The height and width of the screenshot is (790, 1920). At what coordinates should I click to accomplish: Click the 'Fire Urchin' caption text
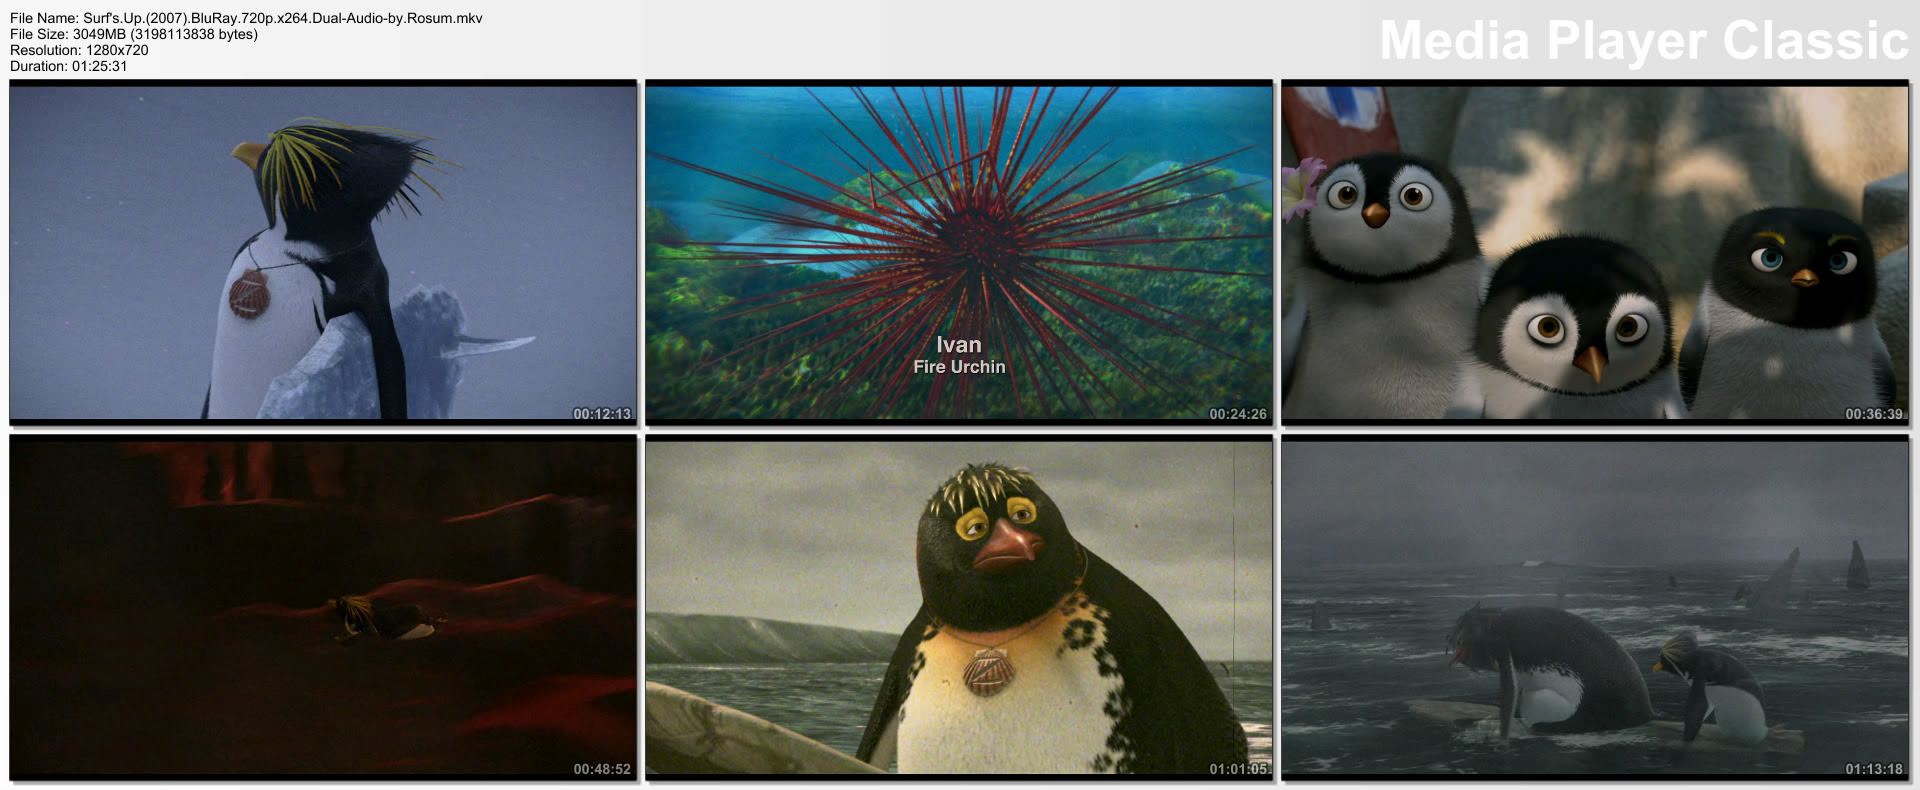click(x=959, y=367)
